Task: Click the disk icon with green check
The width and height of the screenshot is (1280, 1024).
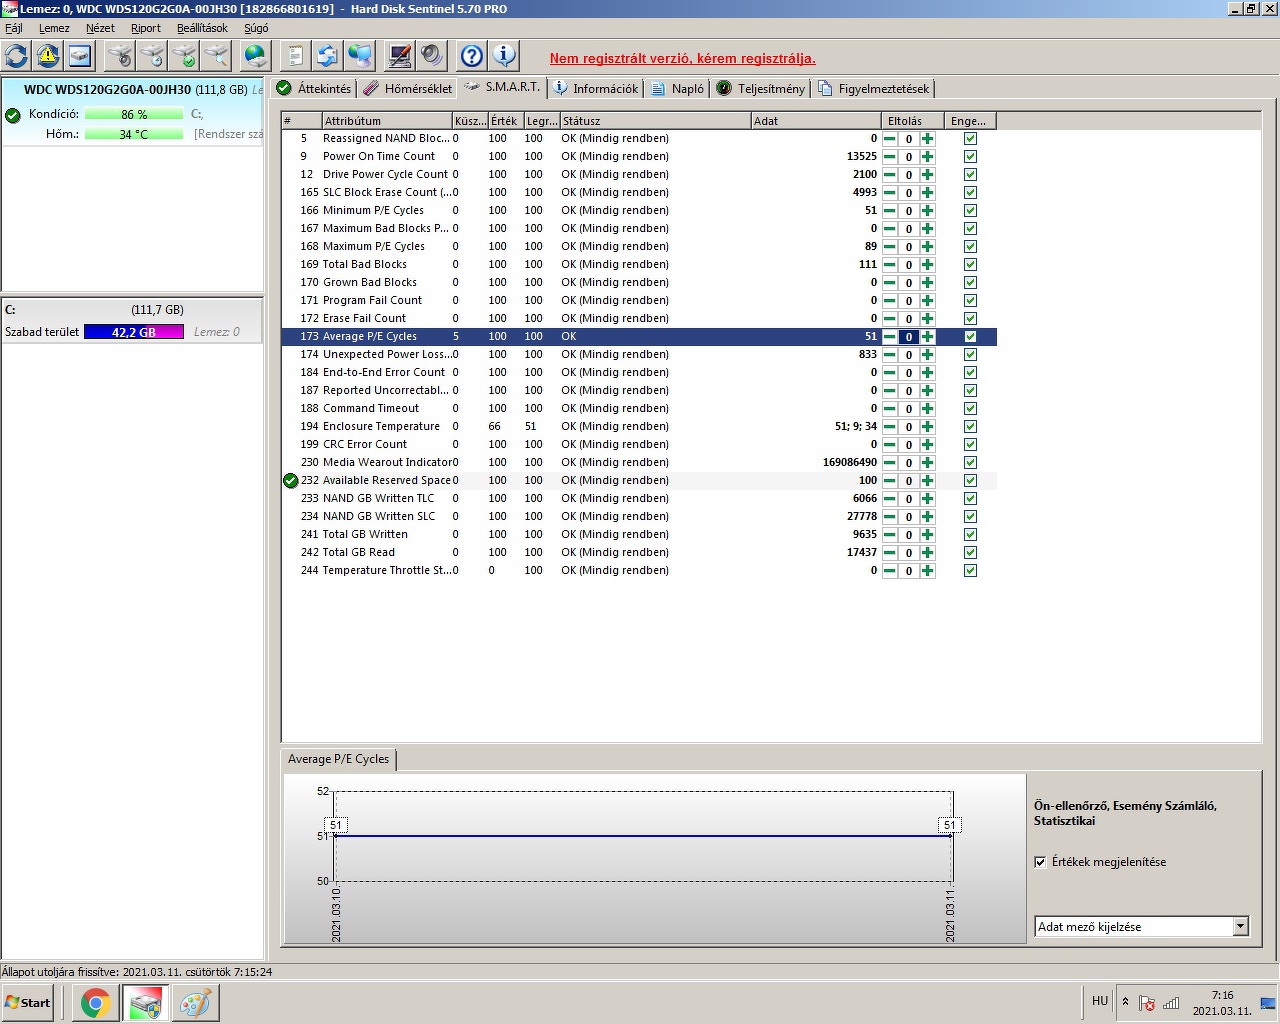Action: click(x=184, y=56)
